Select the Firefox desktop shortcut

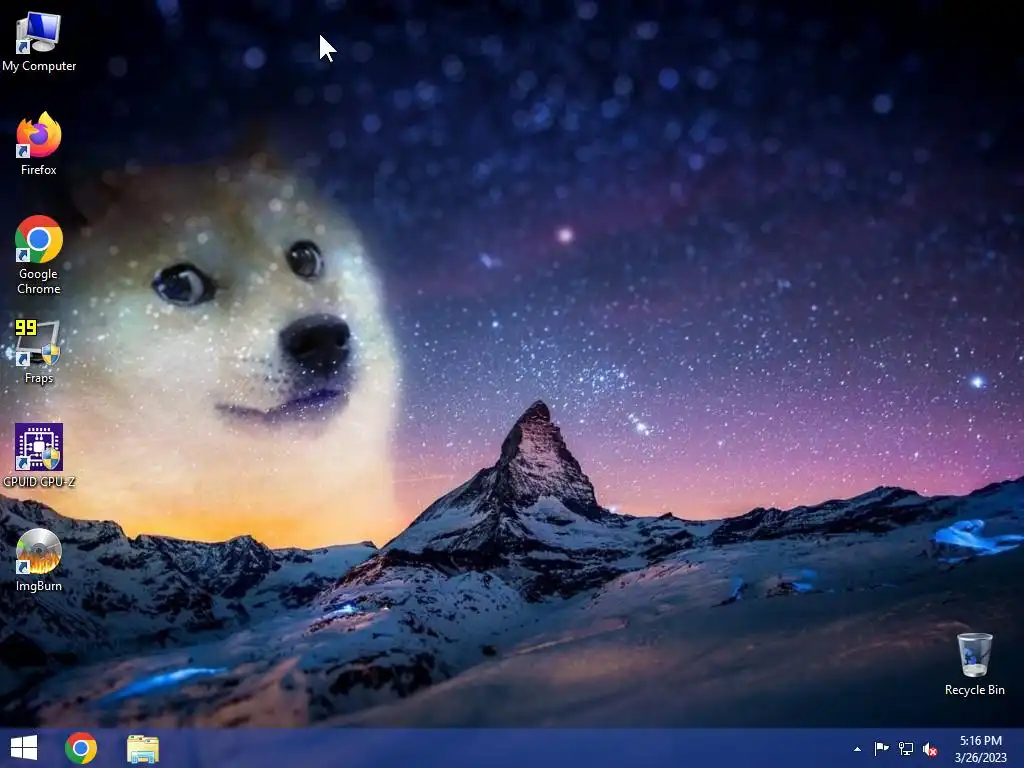(39, 144)
